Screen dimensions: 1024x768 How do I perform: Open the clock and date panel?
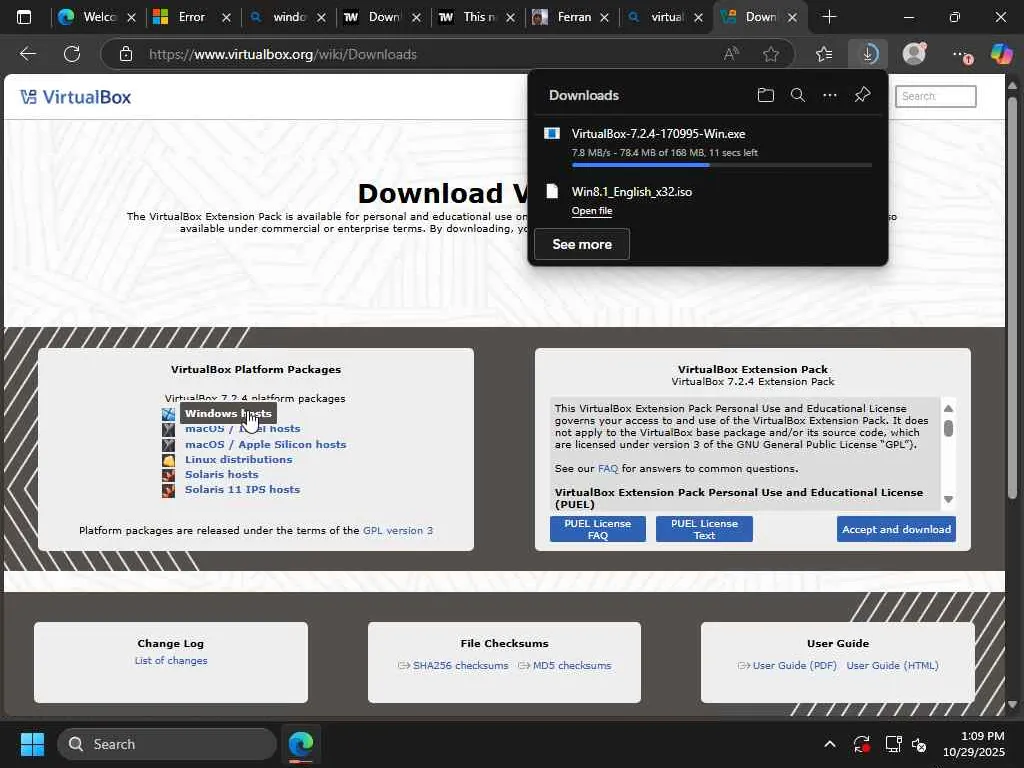[974, 744]
